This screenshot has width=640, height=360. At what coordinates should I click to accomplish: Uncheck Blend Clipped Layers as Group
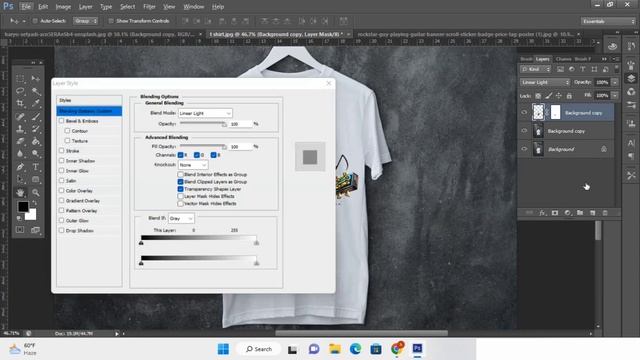(180, 182)
